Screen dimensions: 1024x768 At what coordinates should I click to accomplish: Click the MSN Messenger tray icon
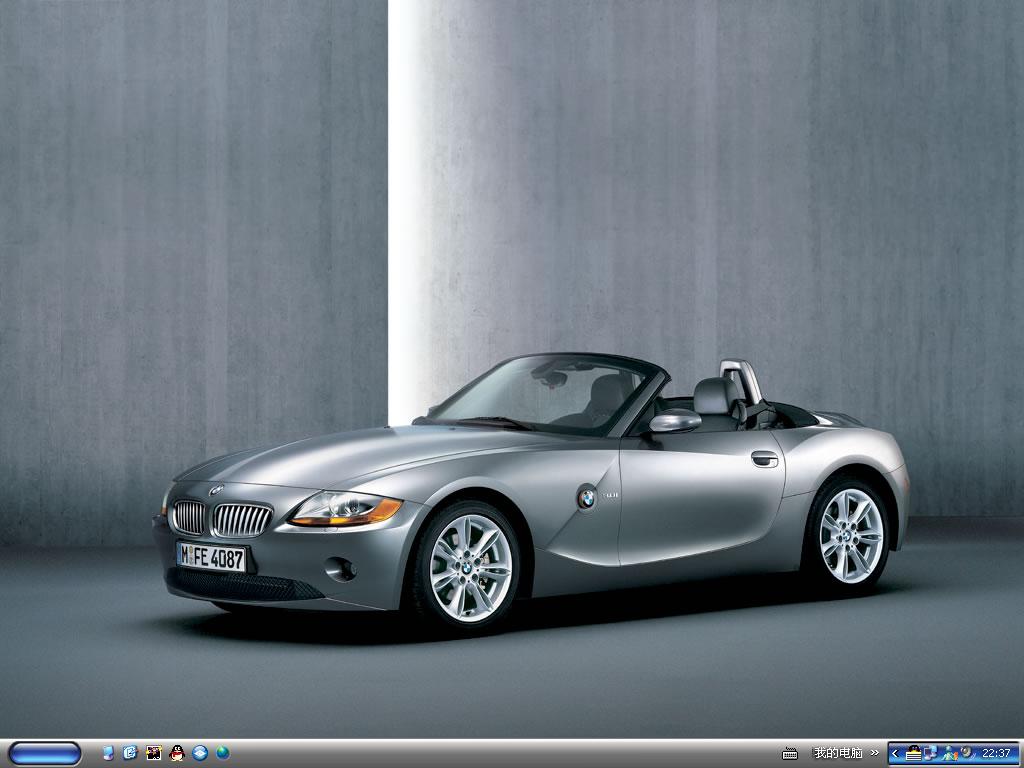[x=949, y=753]
